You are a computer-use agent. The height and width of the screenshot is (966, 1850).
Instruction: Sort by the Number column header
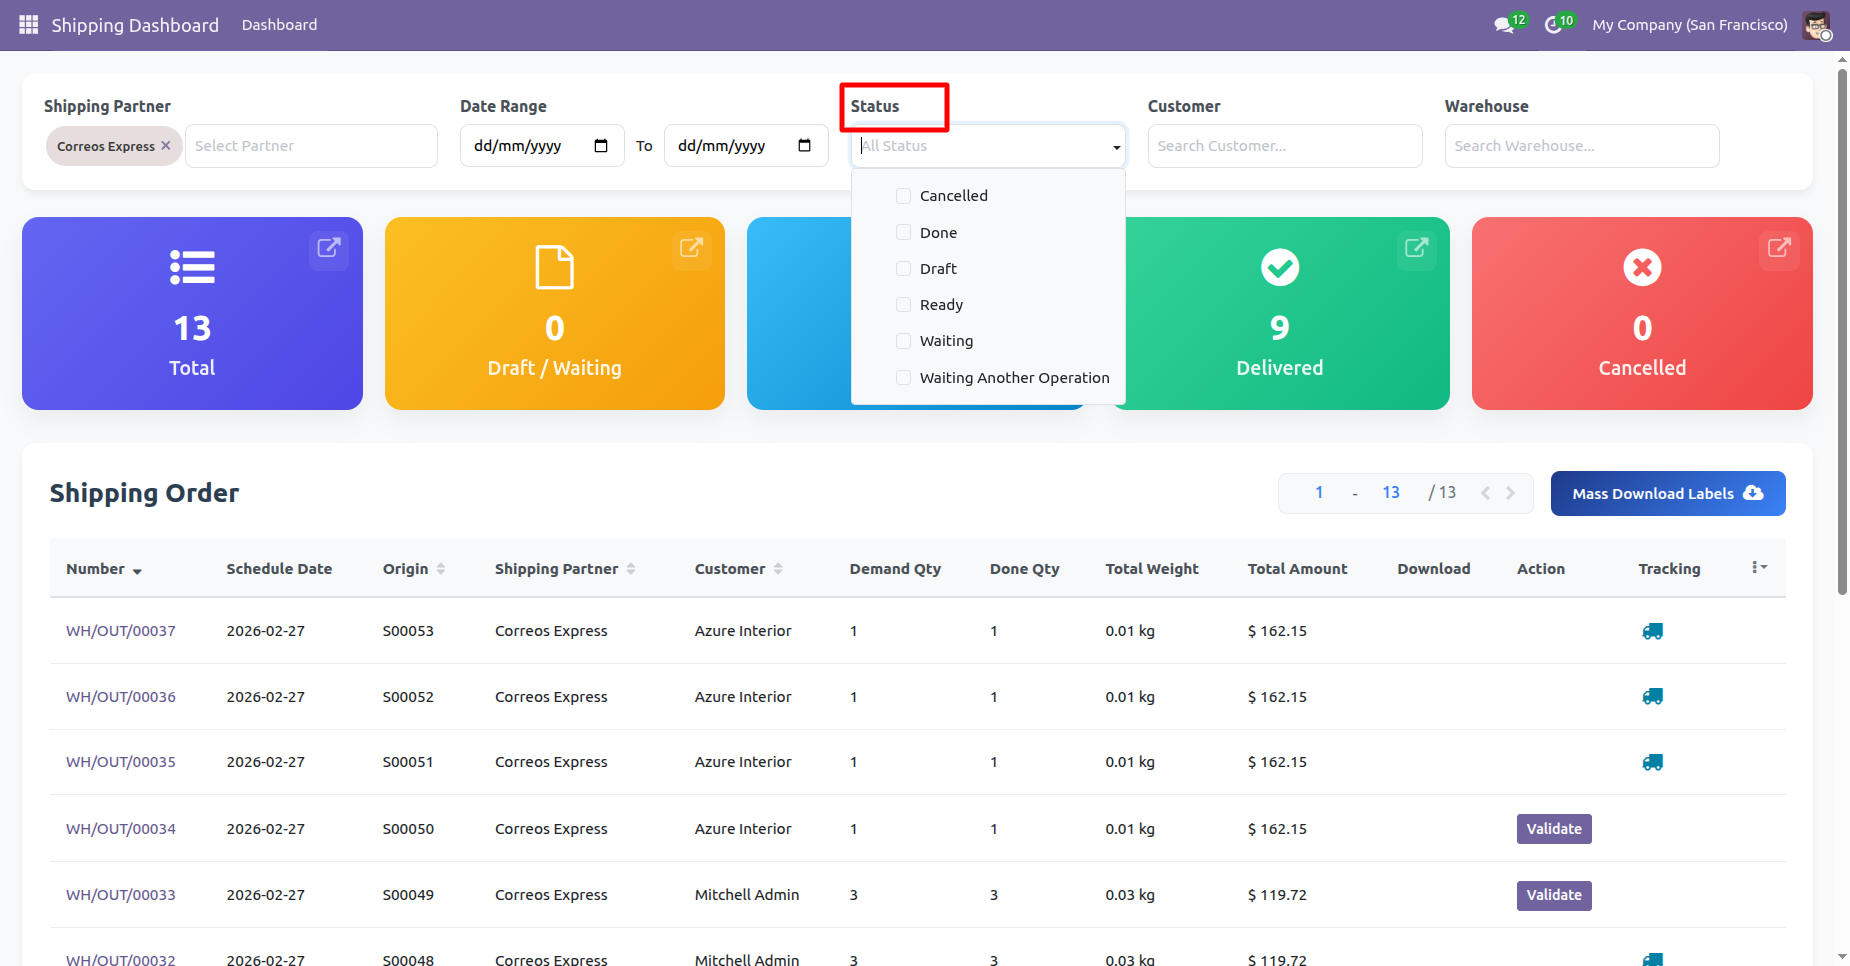point(96,569)
